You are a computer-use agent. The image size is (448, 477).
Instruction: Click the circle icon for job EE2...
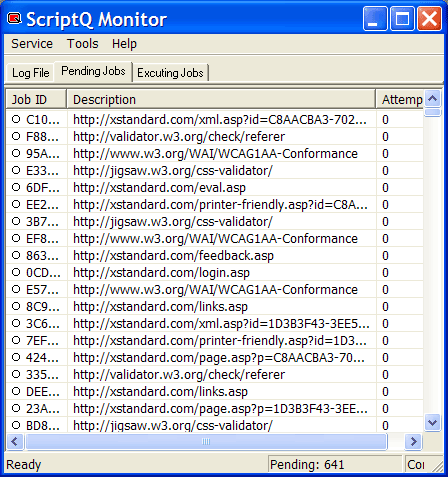(x=16, y=204)
